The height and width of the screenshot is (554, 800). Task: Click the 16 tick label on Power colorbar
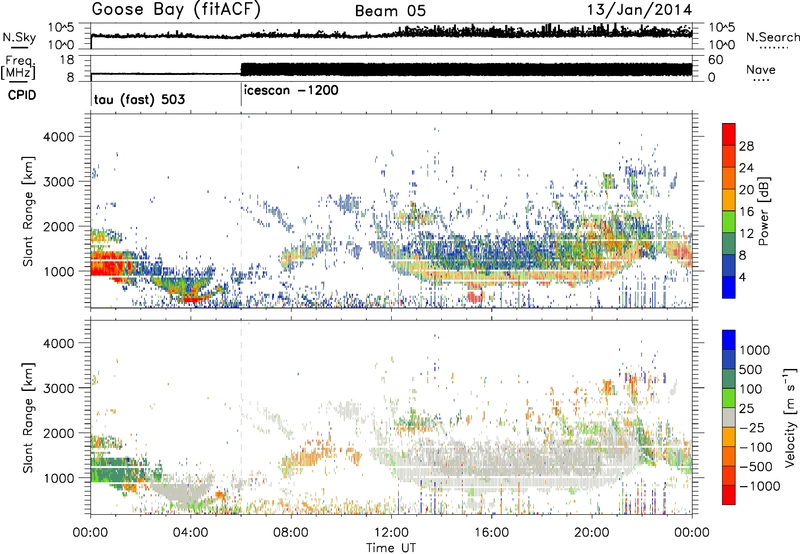click(x=746, y=212)
